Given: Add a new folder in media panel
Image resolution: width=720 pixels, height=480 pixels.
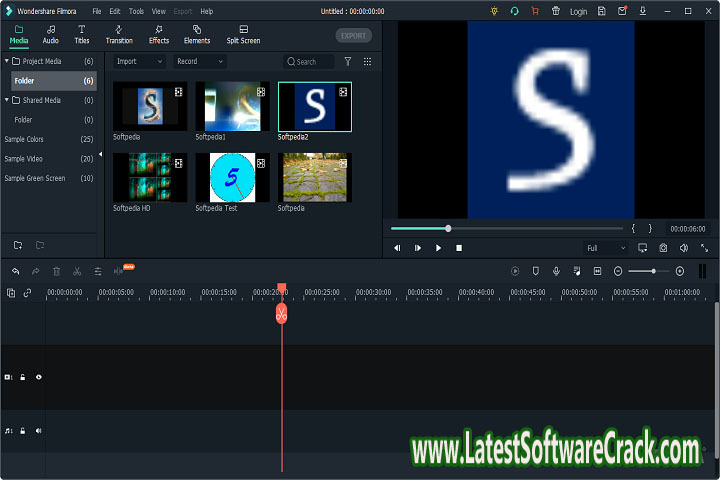Looking at the screenshot, I should 18,245.
